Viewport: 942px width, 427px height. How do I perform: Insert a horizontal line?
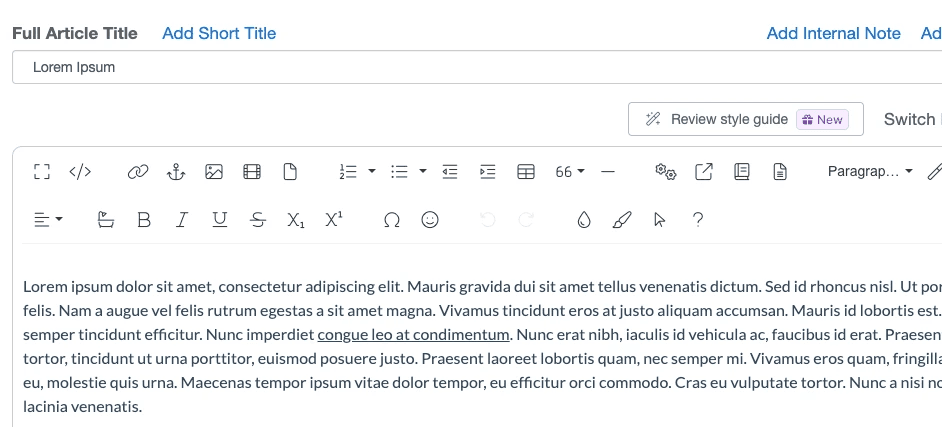[x=608, y=172]
